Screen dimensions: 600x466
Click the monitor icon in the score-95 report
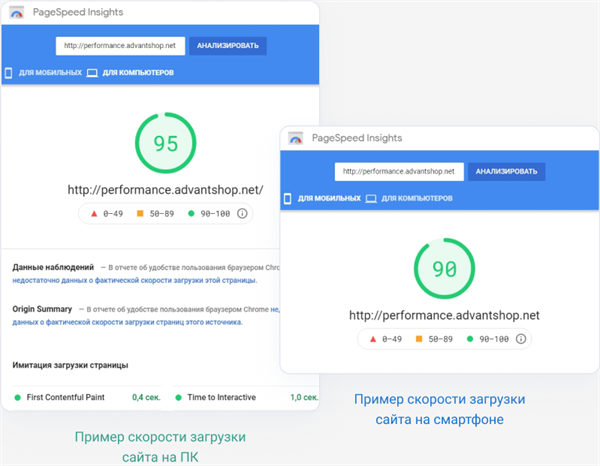tap(92, 73)
